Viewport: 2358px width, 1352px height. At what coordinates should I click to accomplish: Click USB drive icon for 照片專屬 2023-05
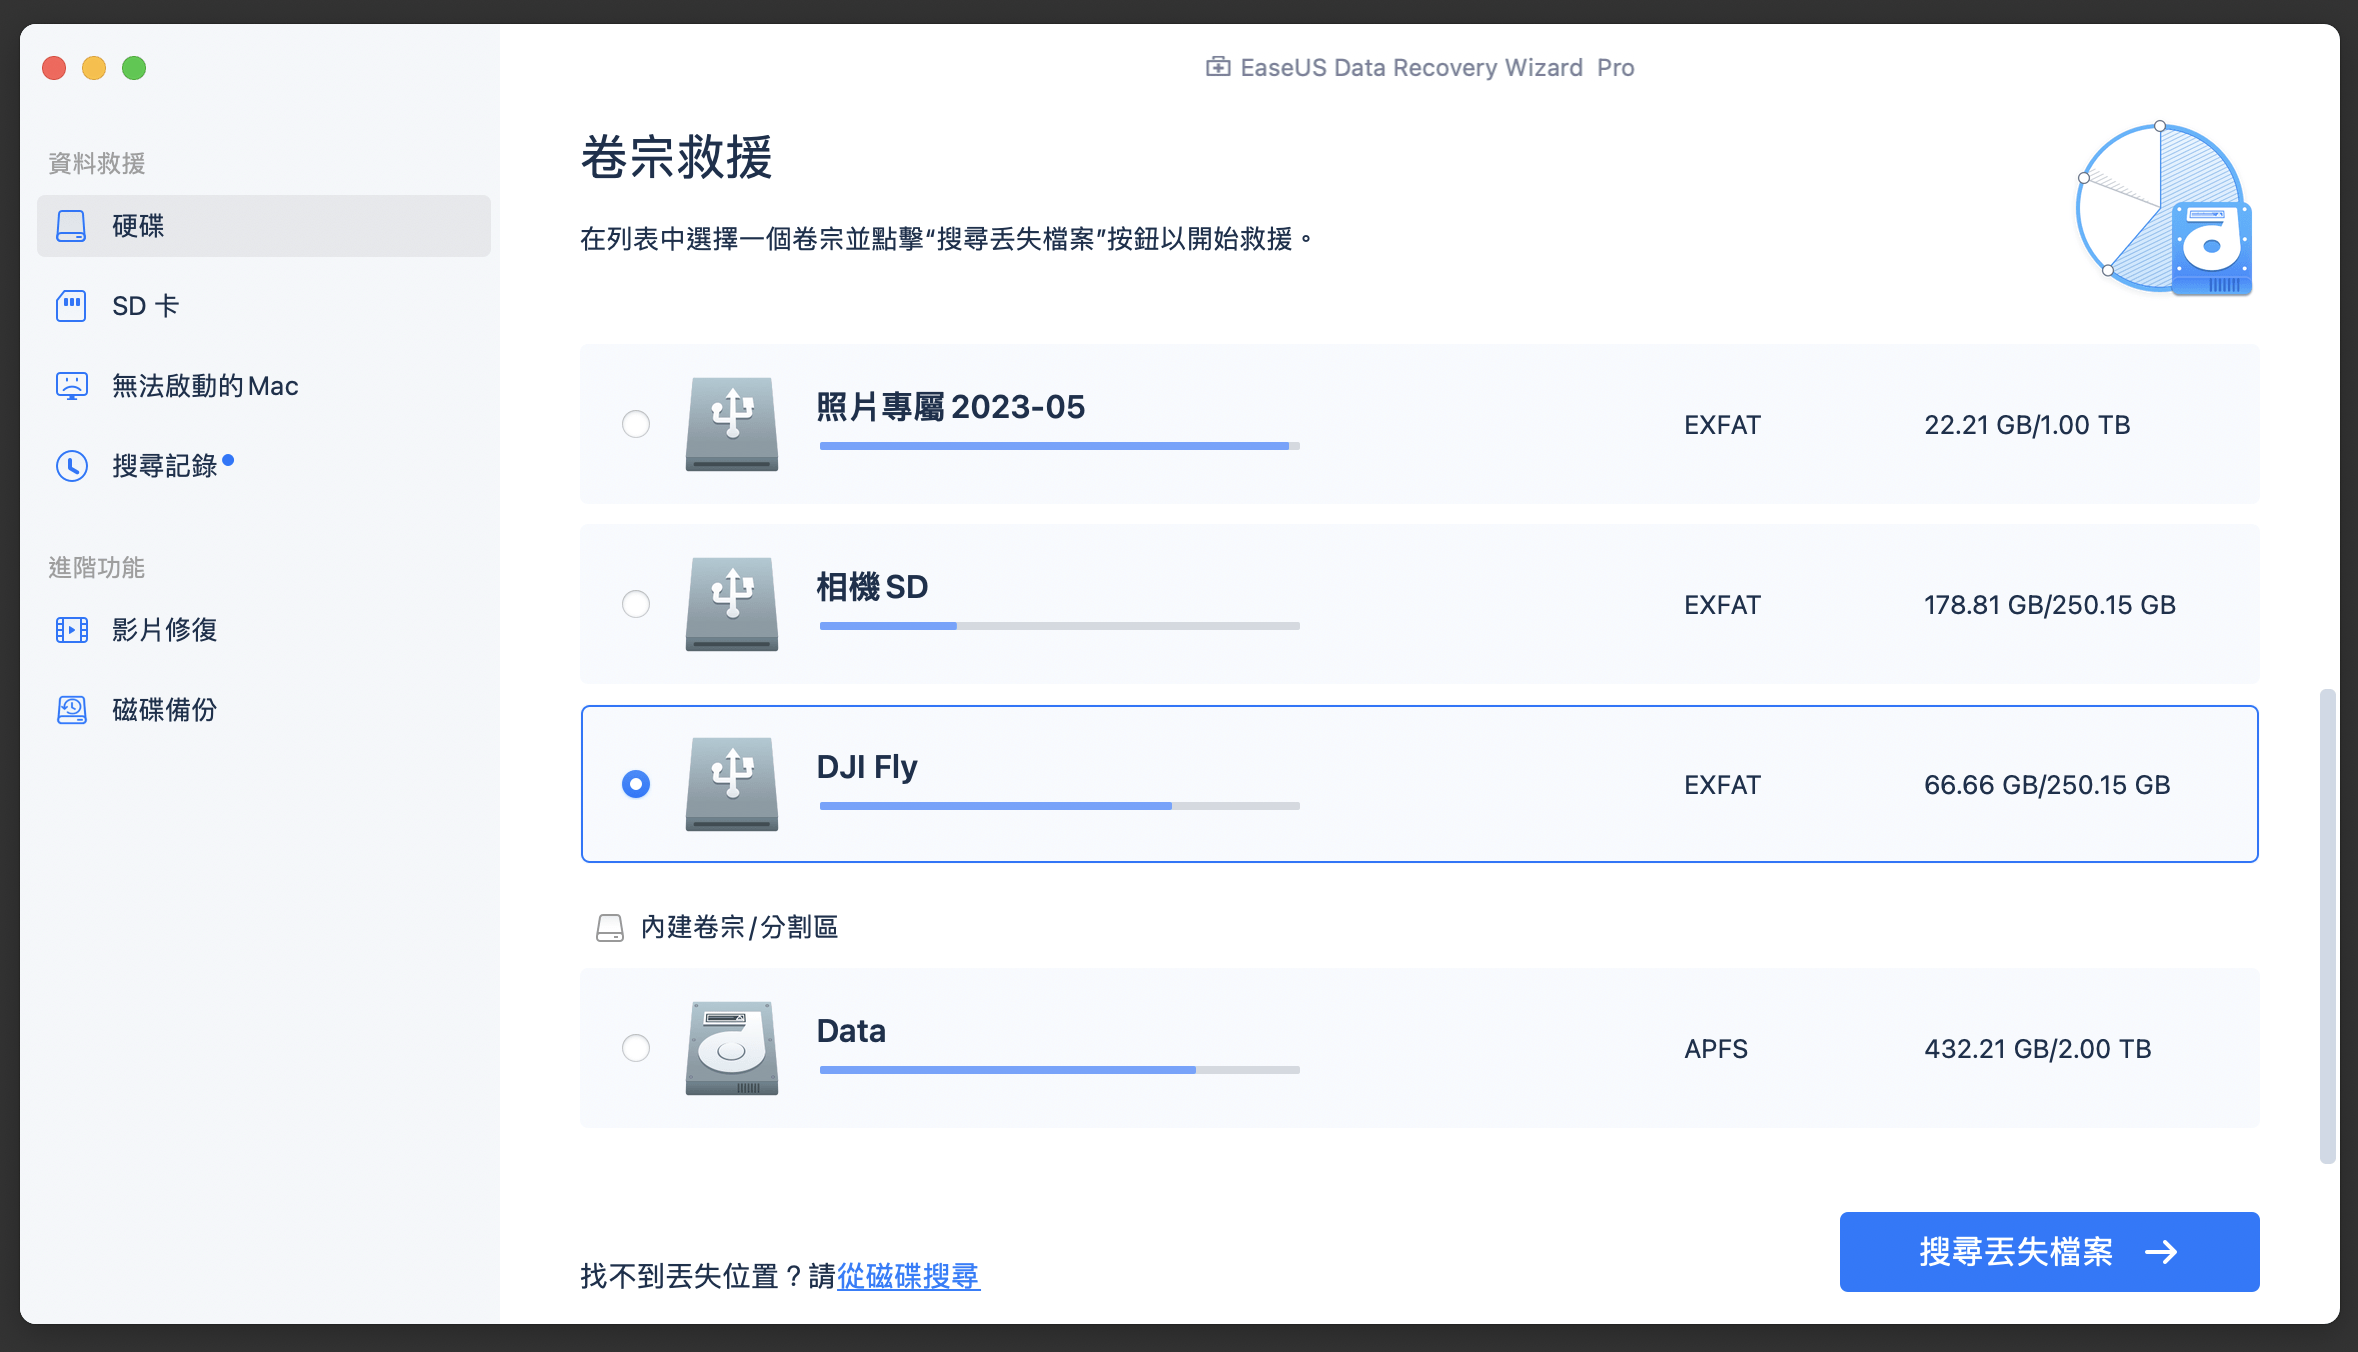(x=732, y=424)
